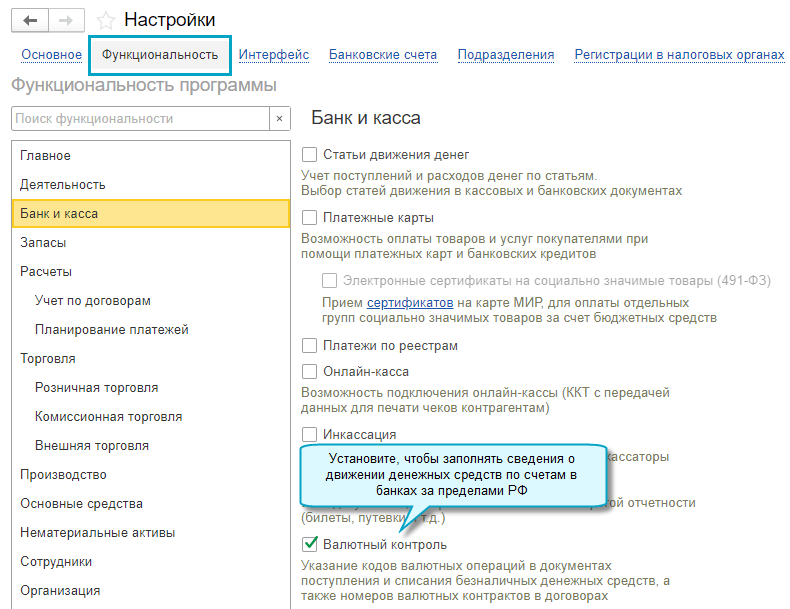
Task: Click the Платежные карты label
Action: click(x=378, y=218)
